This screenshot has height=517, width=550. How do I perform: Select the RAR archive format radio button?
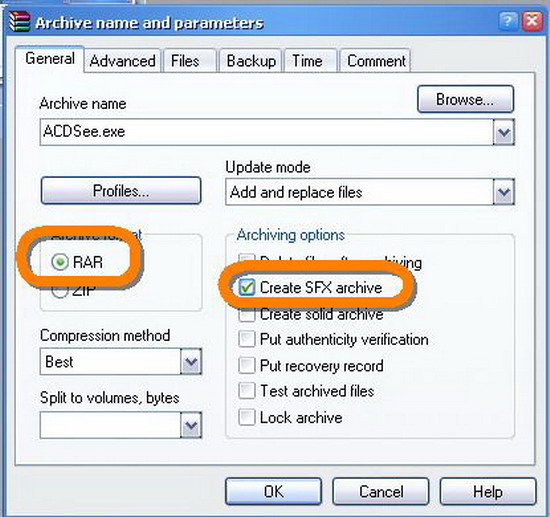click(60, 262)
